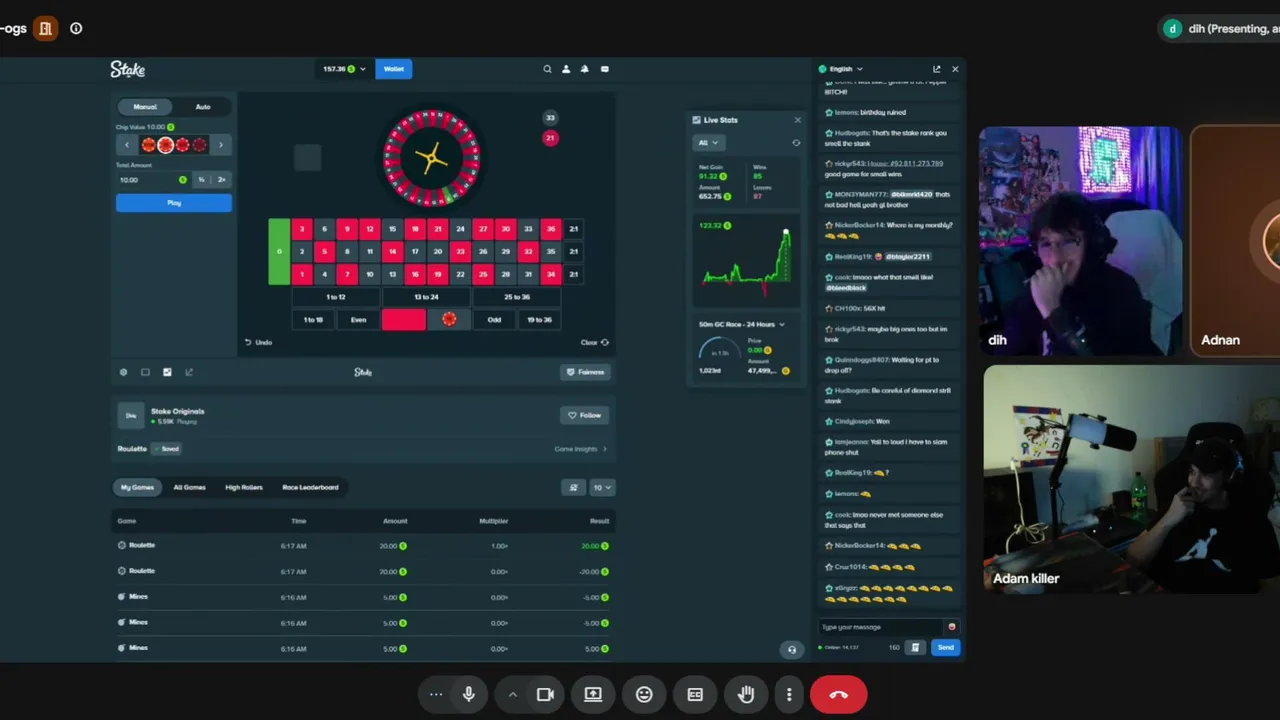Click the chat message input field

coord(881,627)
